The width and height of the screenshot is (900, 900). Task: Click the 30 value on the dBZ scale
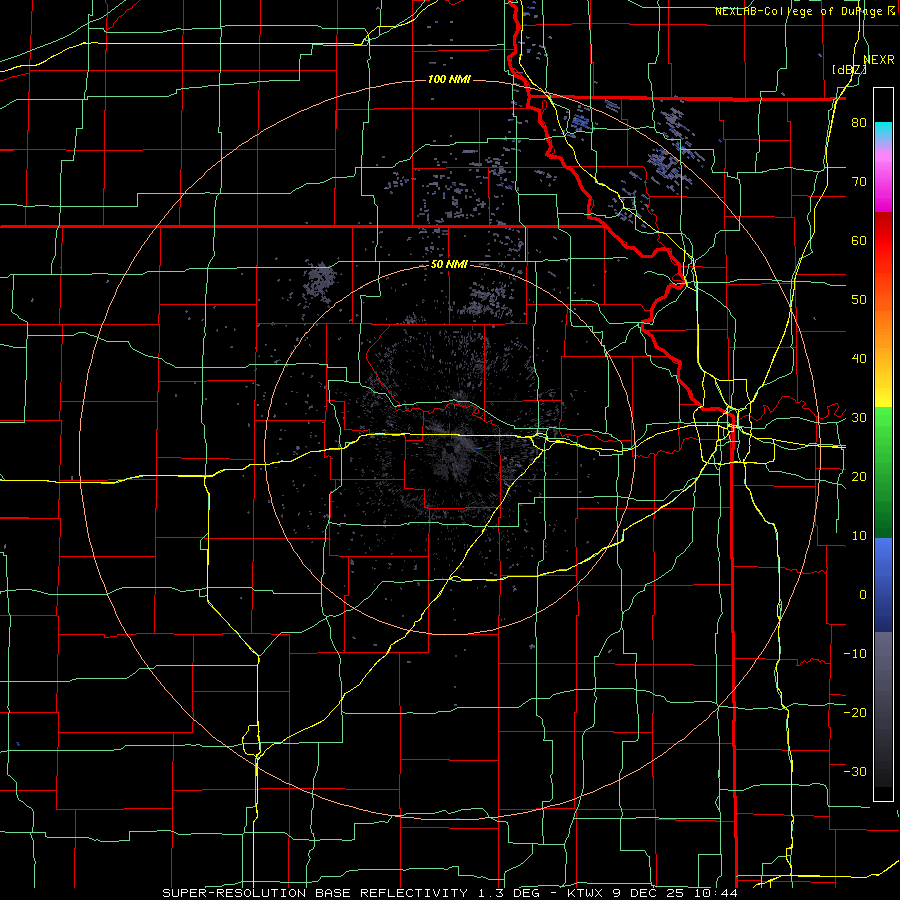[859, 417]
